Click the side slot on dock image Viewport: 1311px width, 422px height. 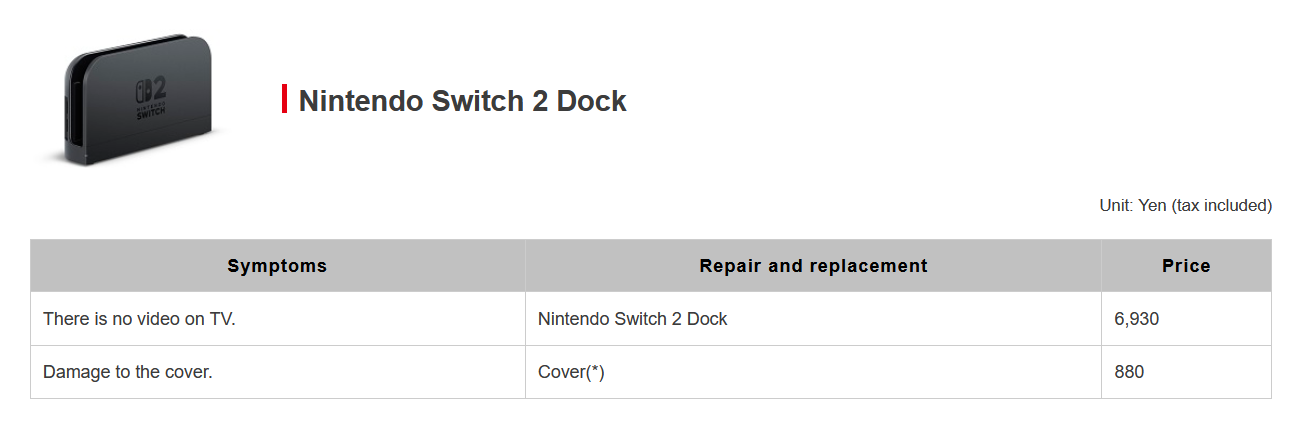point(76,112)
